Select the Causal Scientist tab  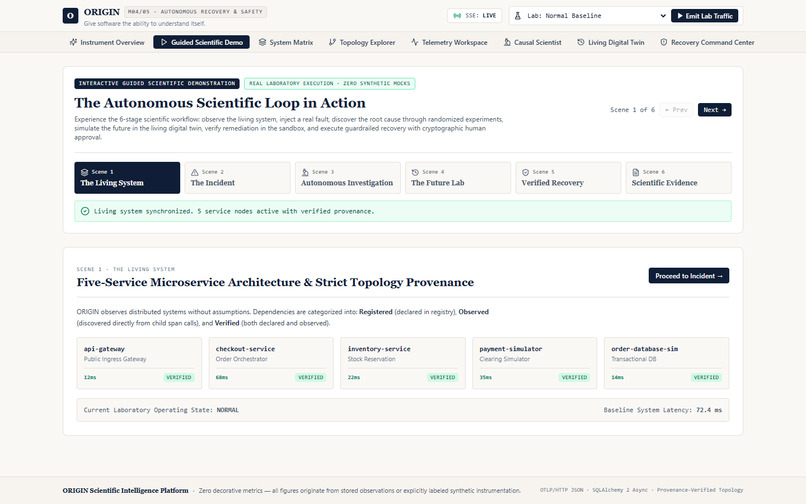click(533, 42)
